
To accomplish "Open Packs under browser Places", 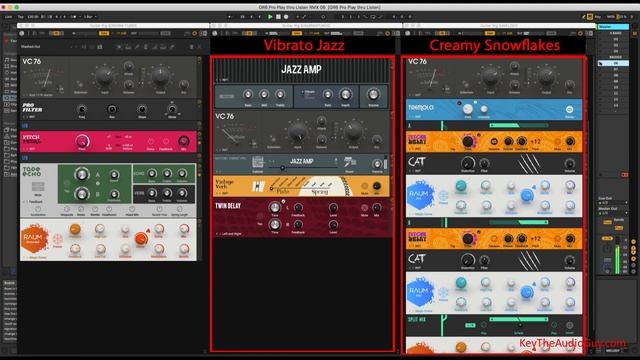I will [11, 130].
